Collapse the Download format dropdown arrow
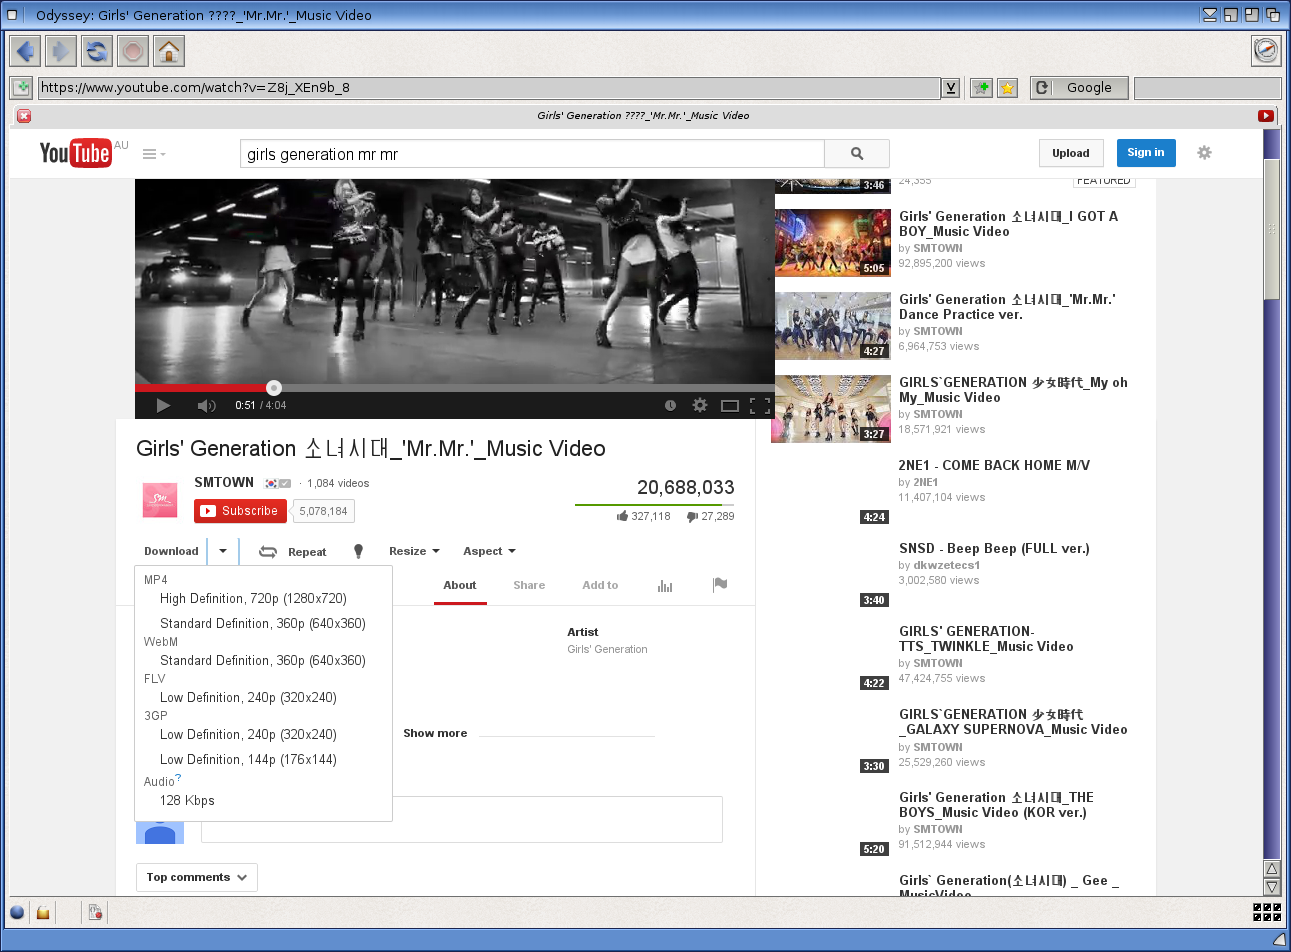 pos(223,551)
